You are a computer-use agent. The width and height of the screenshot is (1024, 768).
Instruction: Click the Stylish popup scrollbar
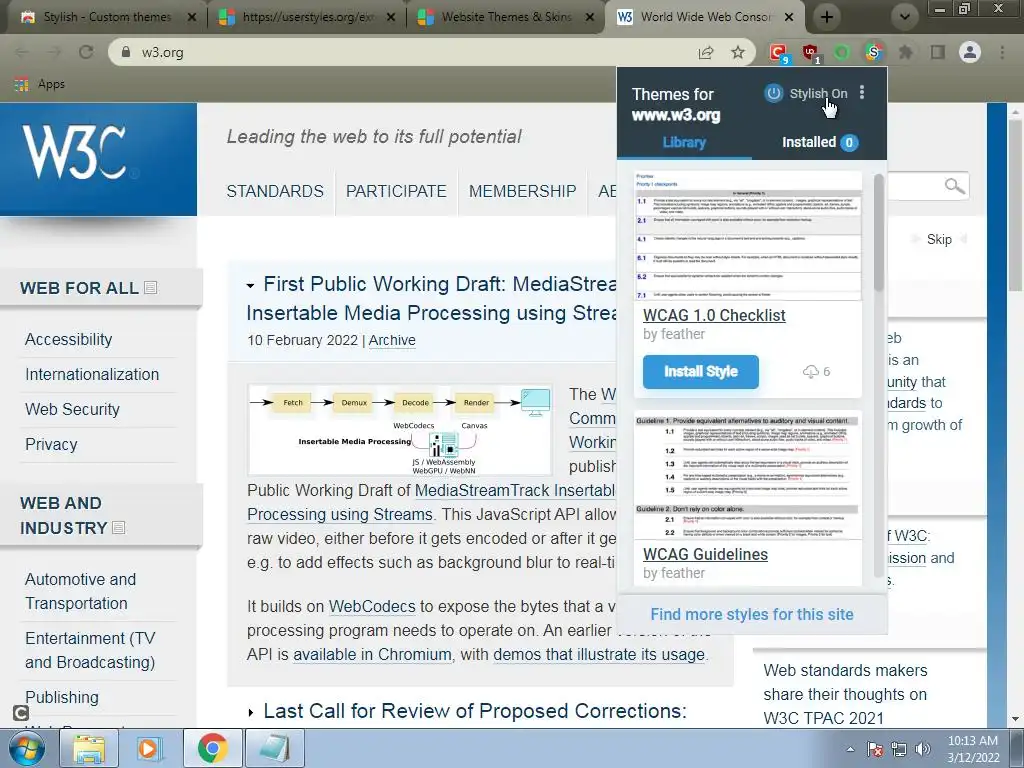click(x=878, y=233)
